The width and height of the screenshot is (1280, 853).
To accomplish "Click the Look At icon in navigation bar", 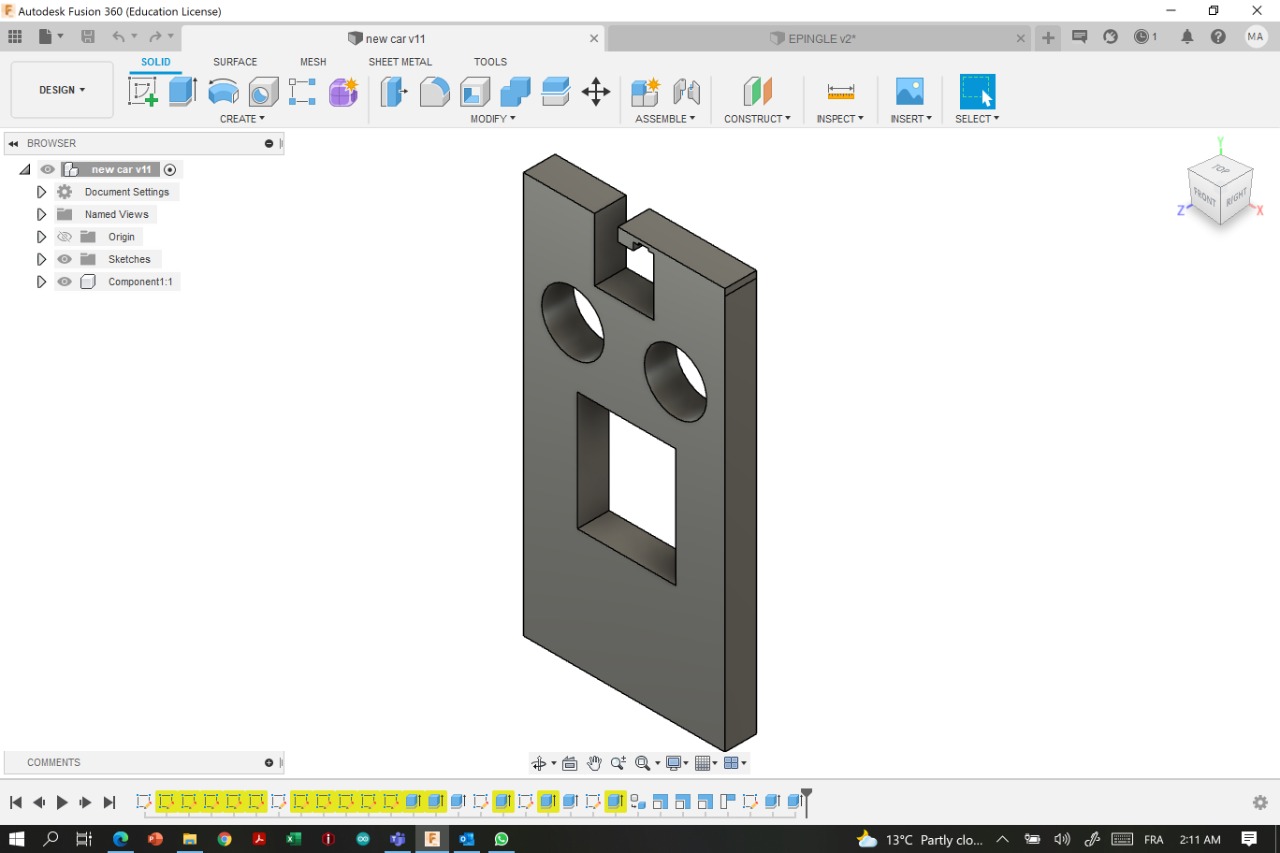I will coord(570,763).
